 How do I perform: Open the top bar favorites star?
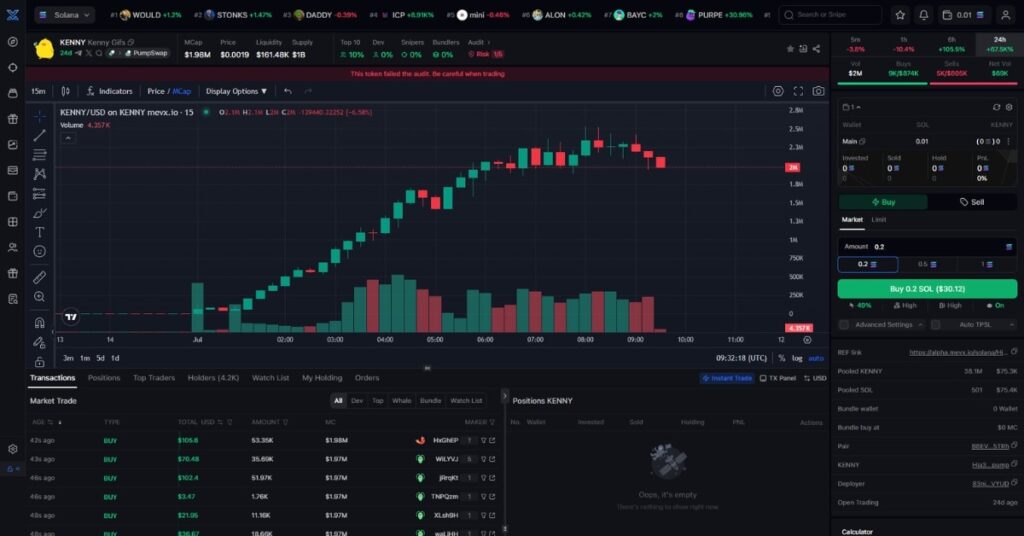901,15
